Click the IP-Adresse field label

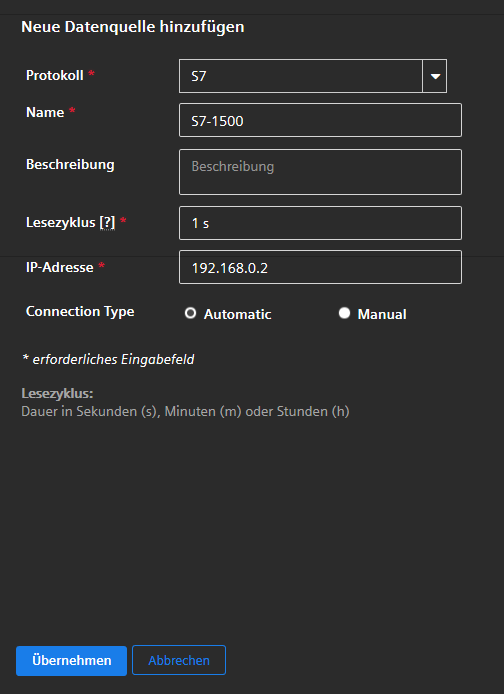(x=60, y=267)
